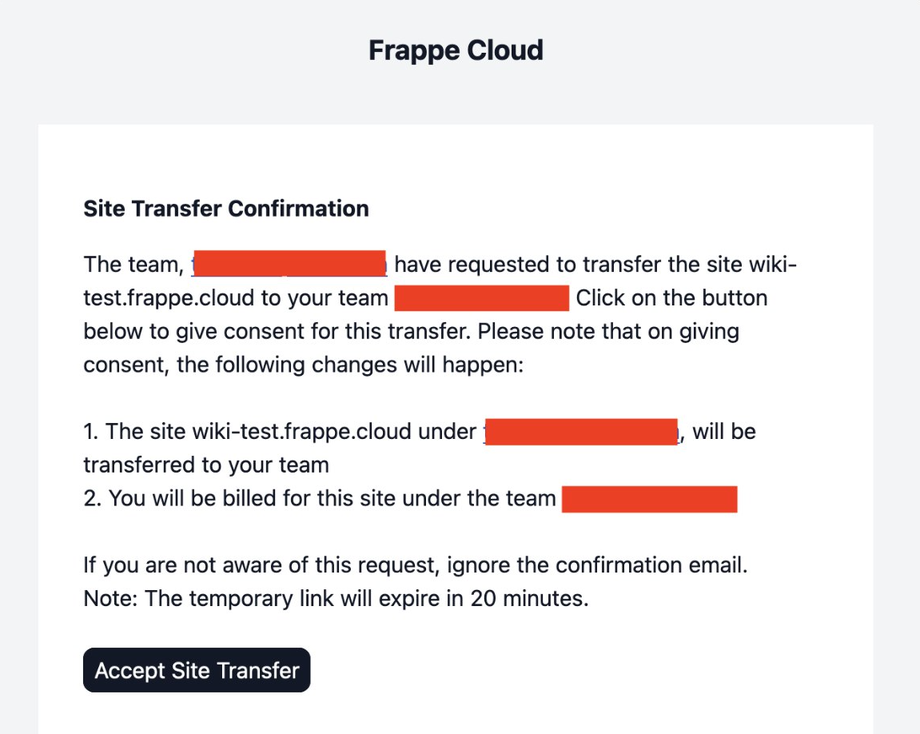Click the "transferred to your team" line
The height and width of the screenshot is (734, 920).
pyautogui.click(x=206, y=465)
